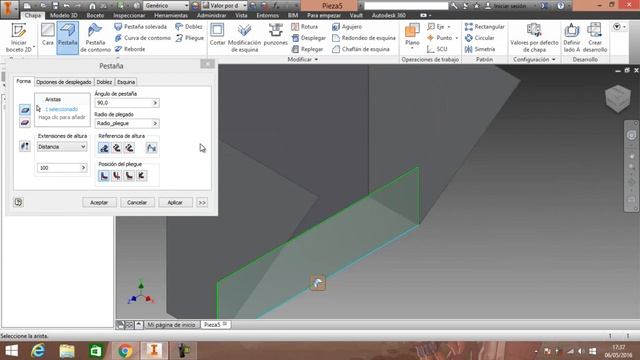
Task: Open Mi página de inicio document tab
Action: click(x=171, y=325)
